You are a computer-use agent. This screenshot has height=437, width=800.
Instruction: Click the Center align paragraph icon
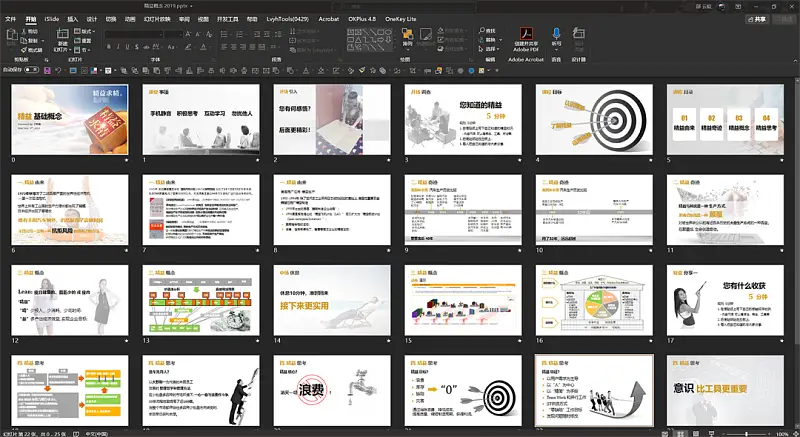coord(234,47)
